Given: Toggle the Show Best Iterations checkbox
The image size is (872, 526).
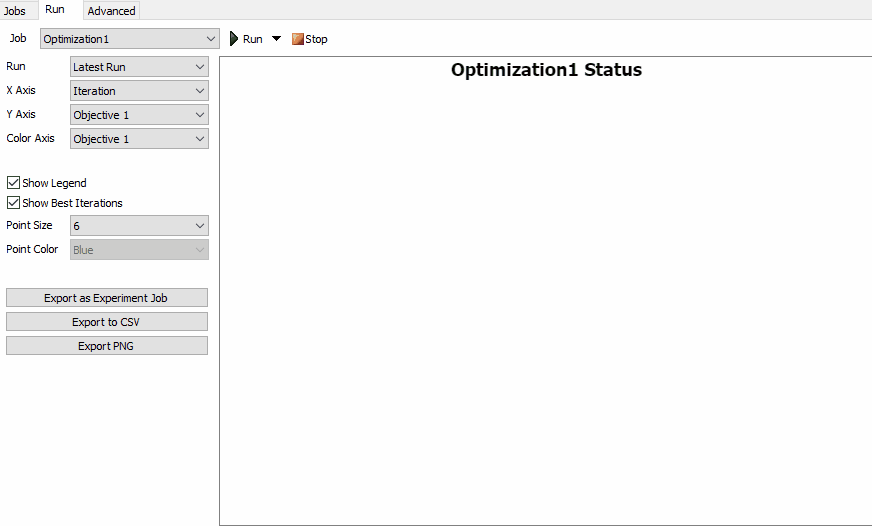Looking at the screenshot, I should 14,203.
